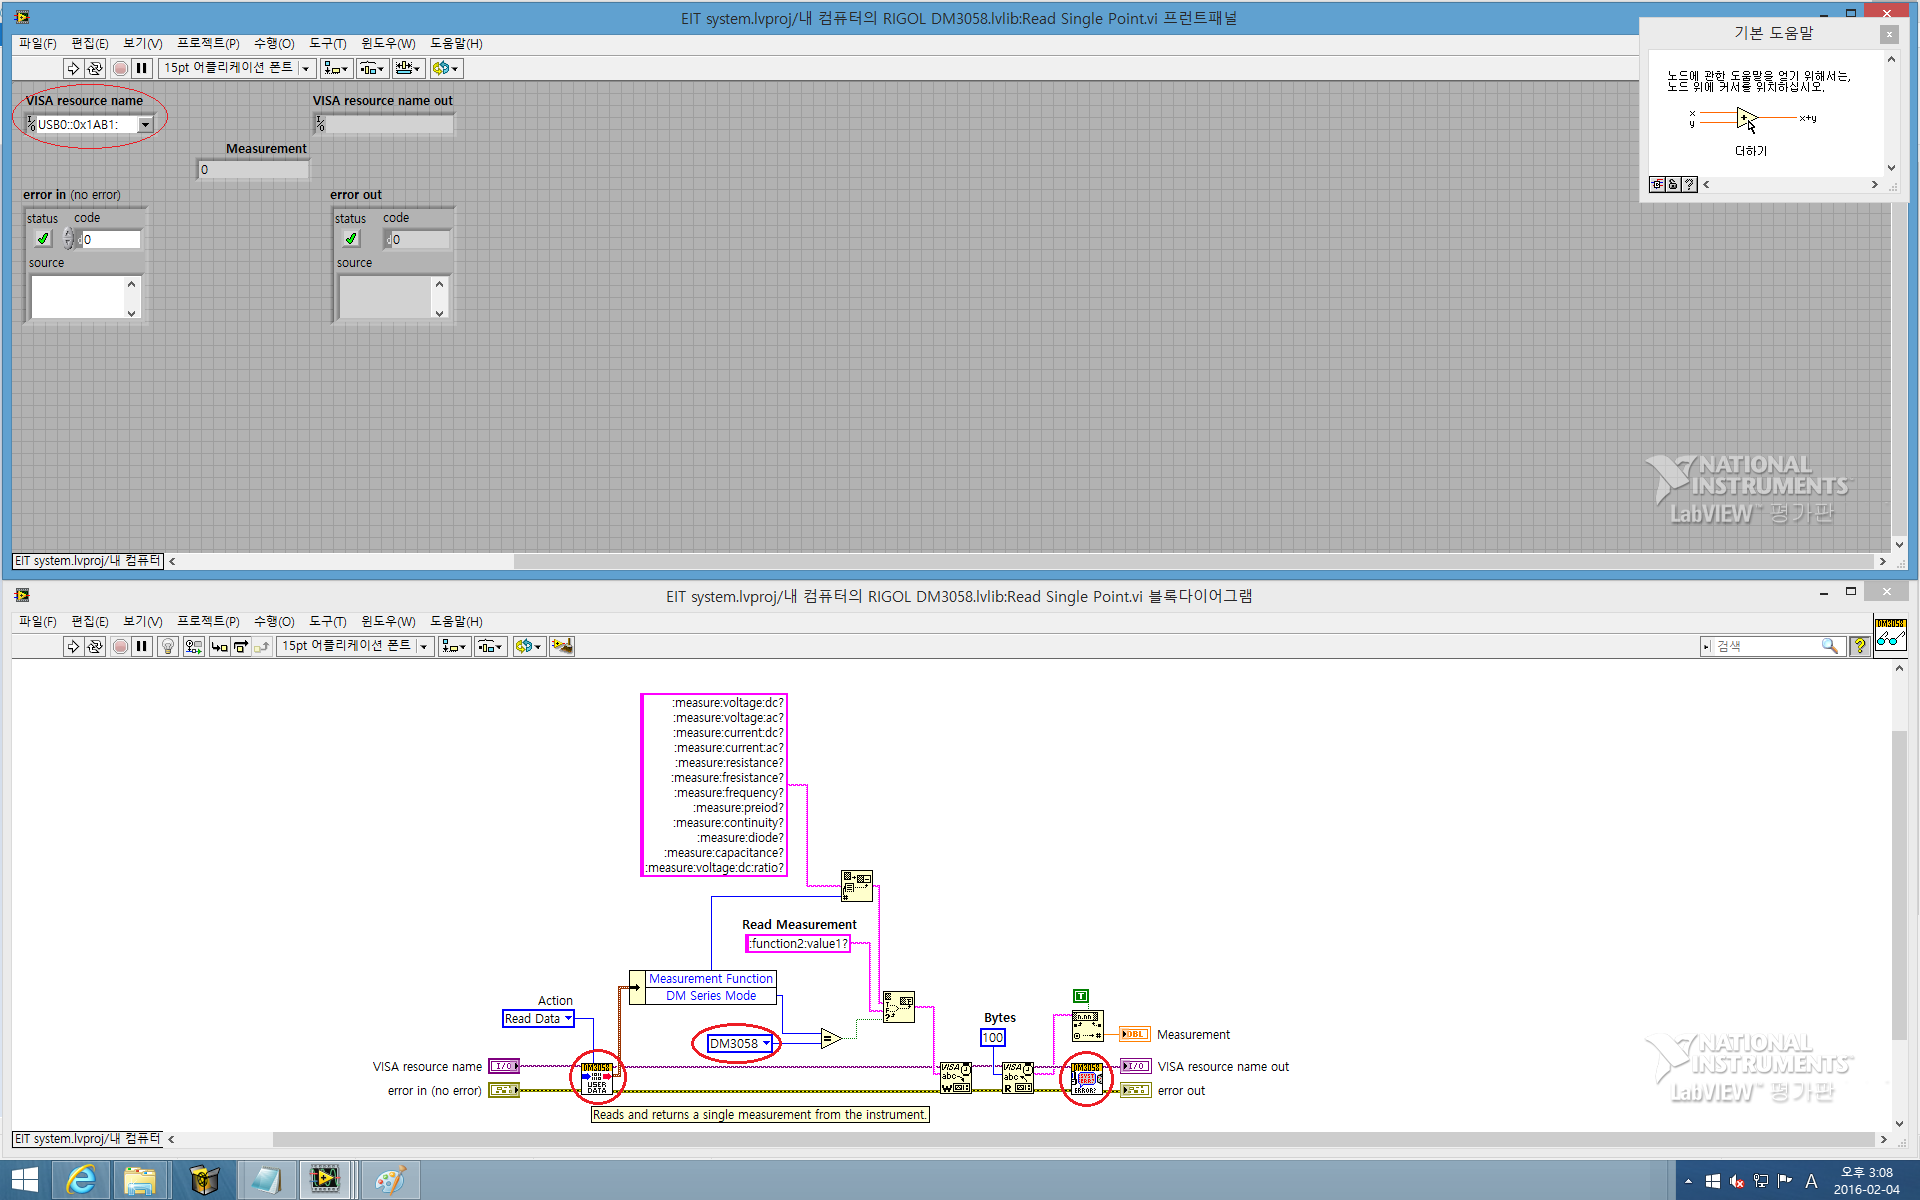Screen dimensions: 1920x1200
Task: Click Internet Explorer in taskbar
Action: [x=81, y=1180]
